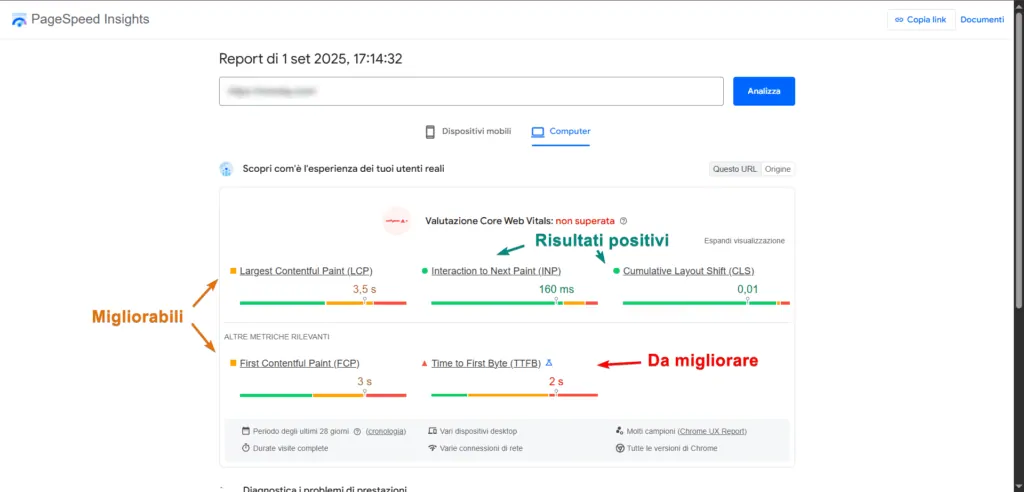This screenshot has height=492, width=1024.
Task: Click the TTFB distribution bar
Action: (514, 395)
